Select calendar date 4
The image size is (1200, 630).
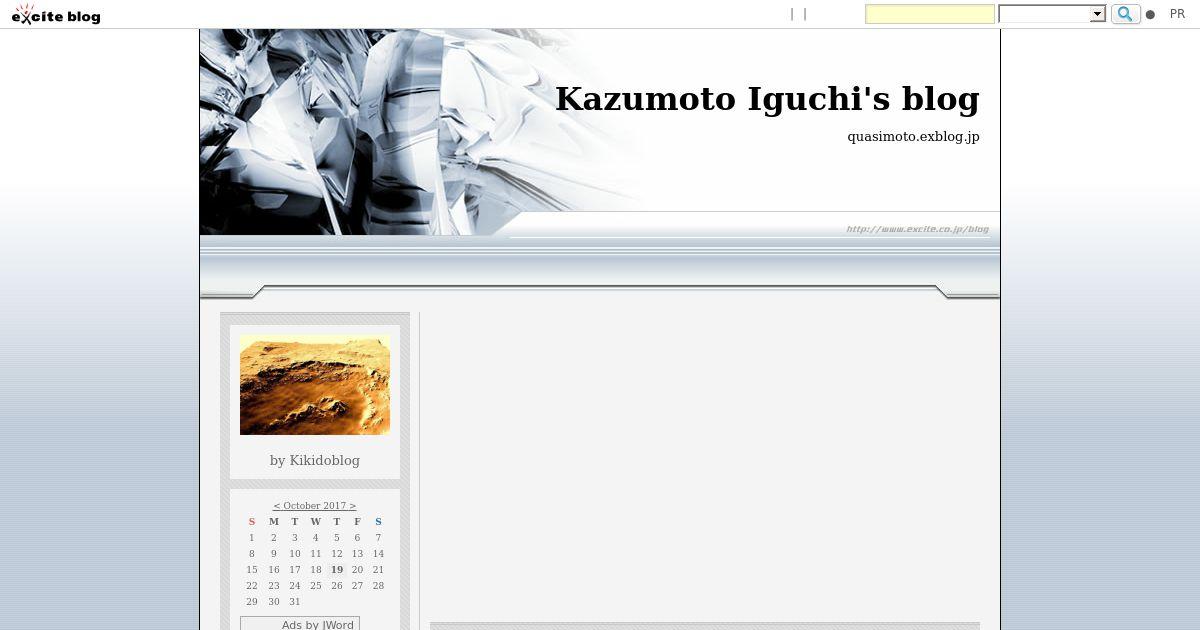click(315, 538)
